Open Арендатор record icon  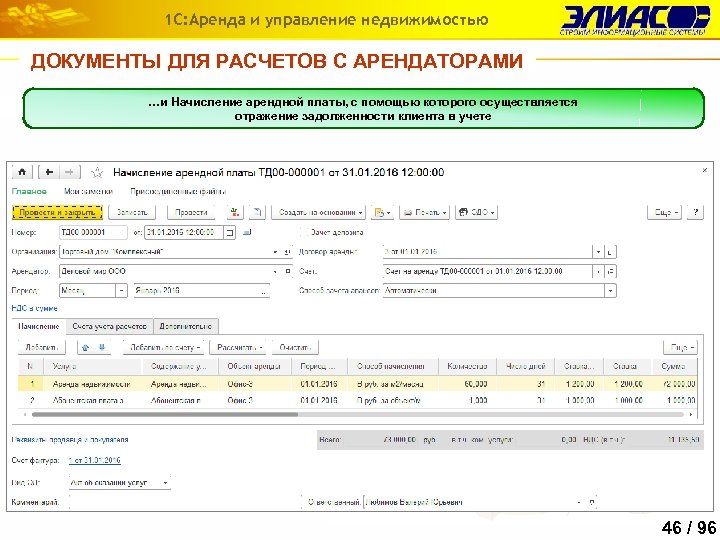(287, 271)
